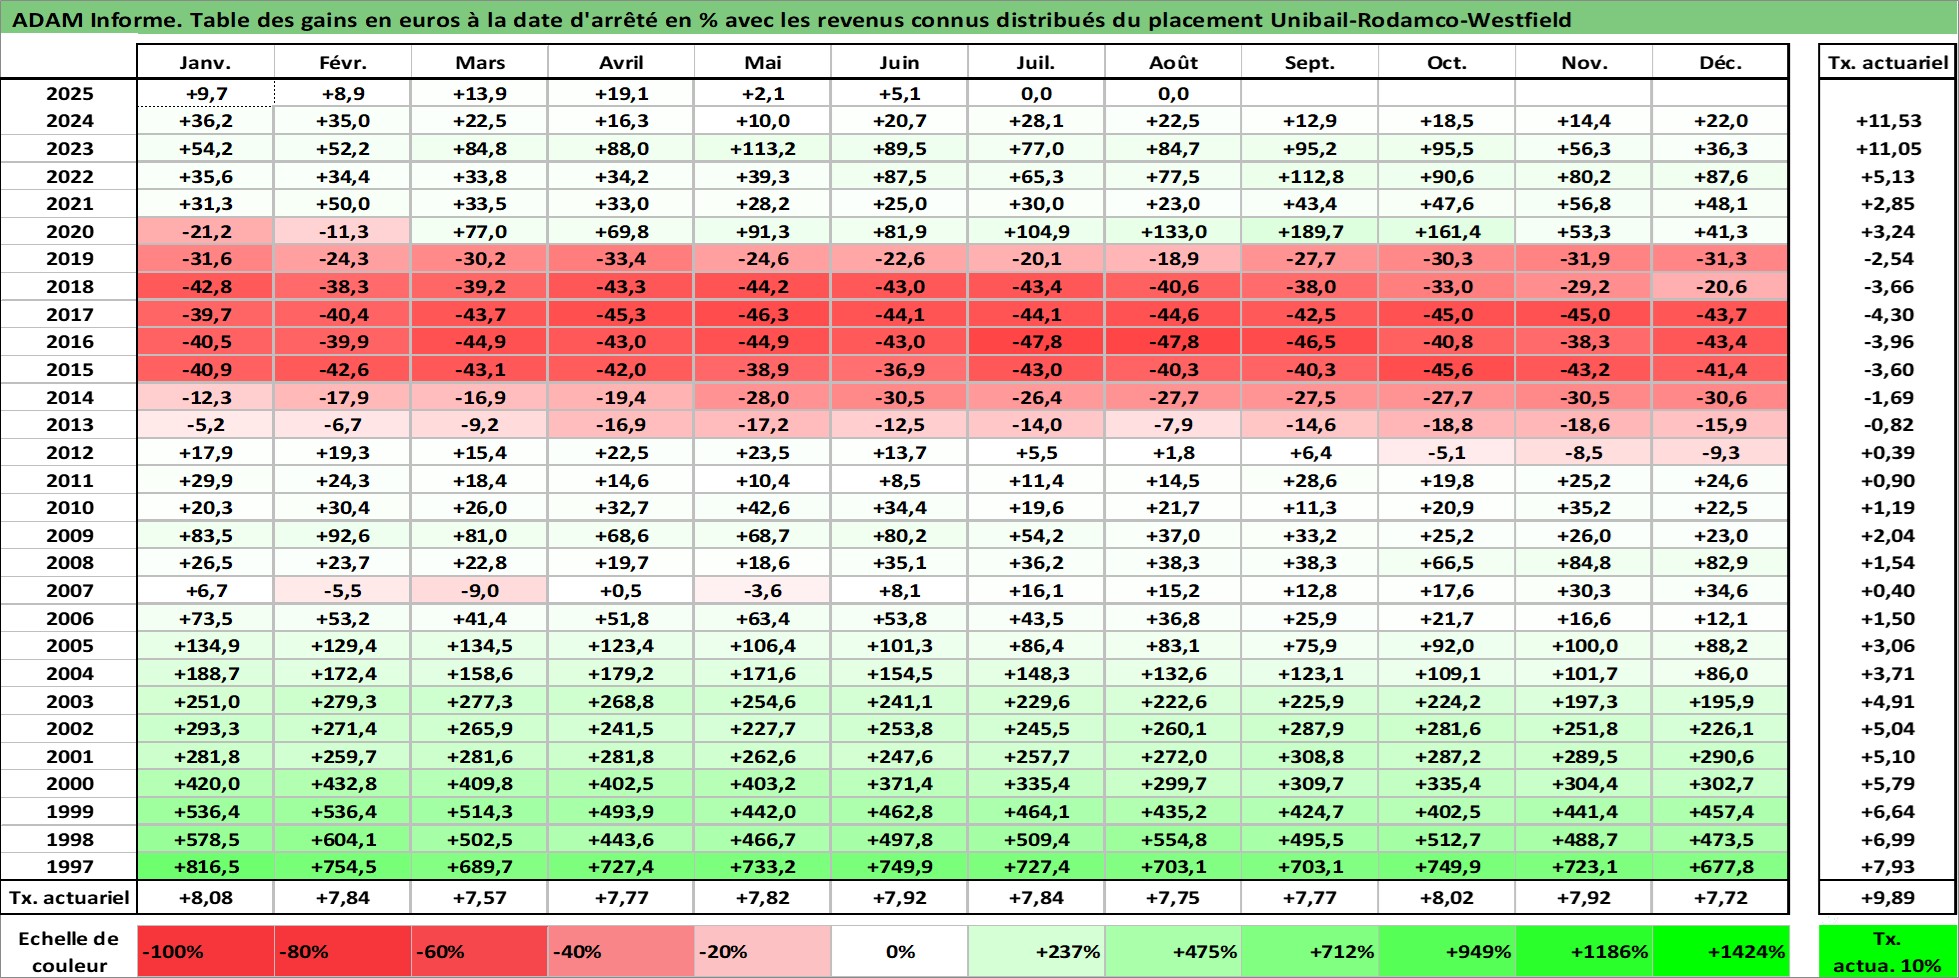Select the 2020 year row label
This screenshot has height=978, width=1959.
coord(69,231)
